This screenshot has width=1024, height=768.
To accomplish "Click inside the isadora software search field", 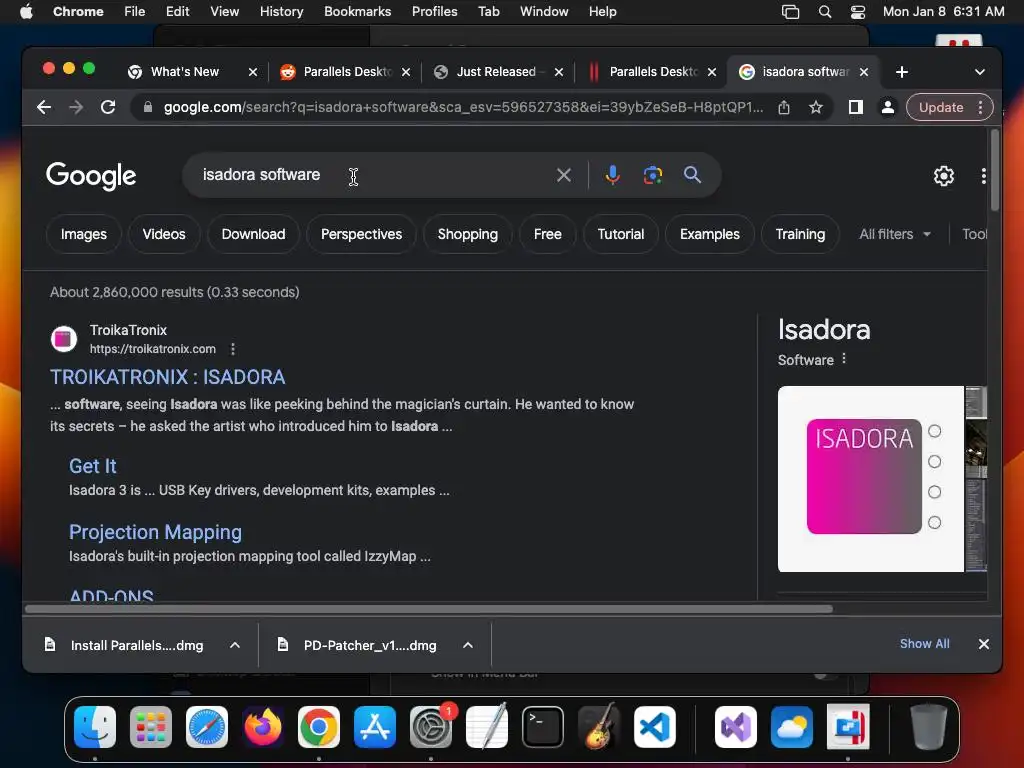I will coord(372,175).
